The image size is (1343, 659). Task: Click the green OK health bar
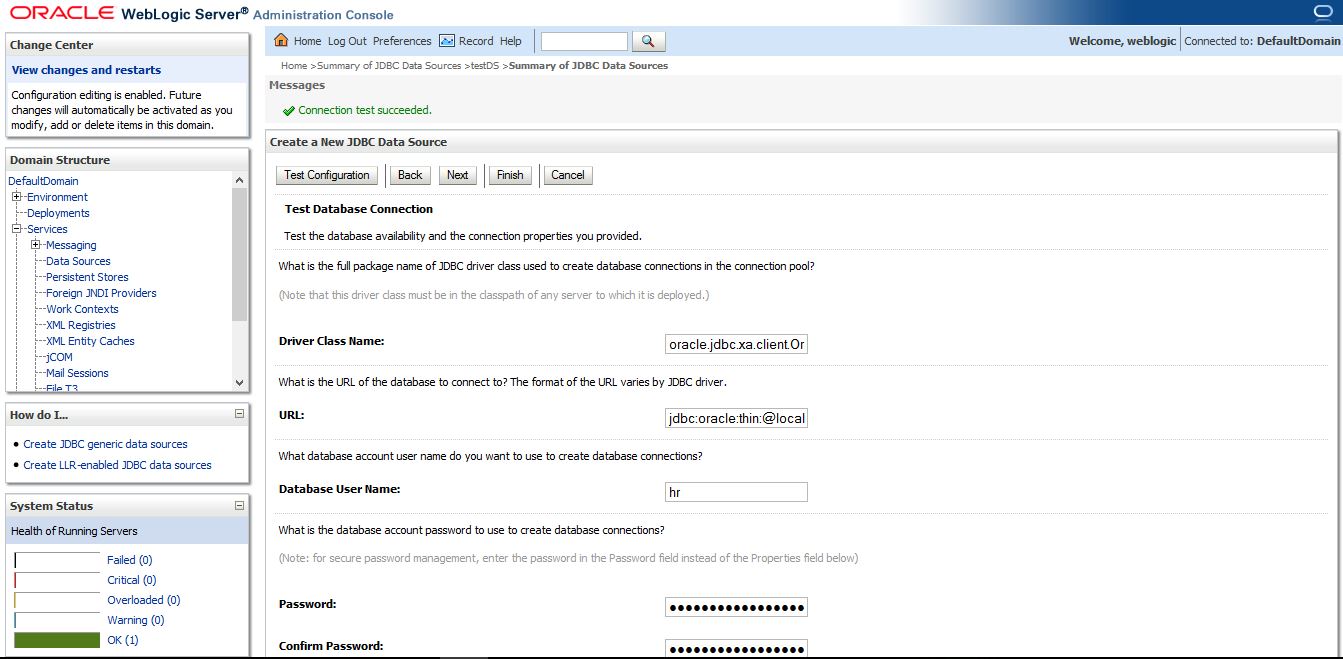57,640
